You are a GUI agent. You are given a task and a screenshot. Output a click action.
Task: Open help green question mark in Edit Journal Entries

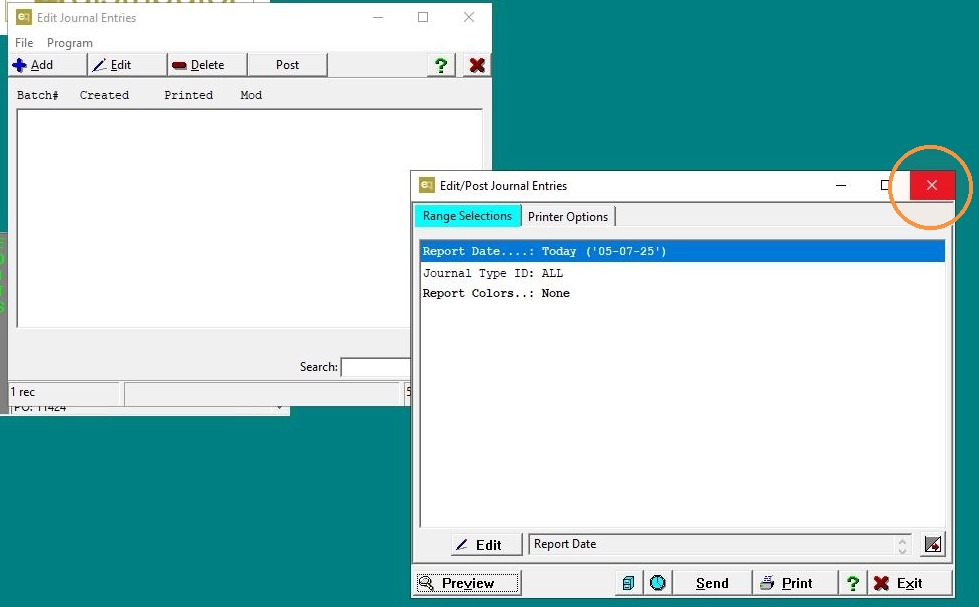coord(441,65)
